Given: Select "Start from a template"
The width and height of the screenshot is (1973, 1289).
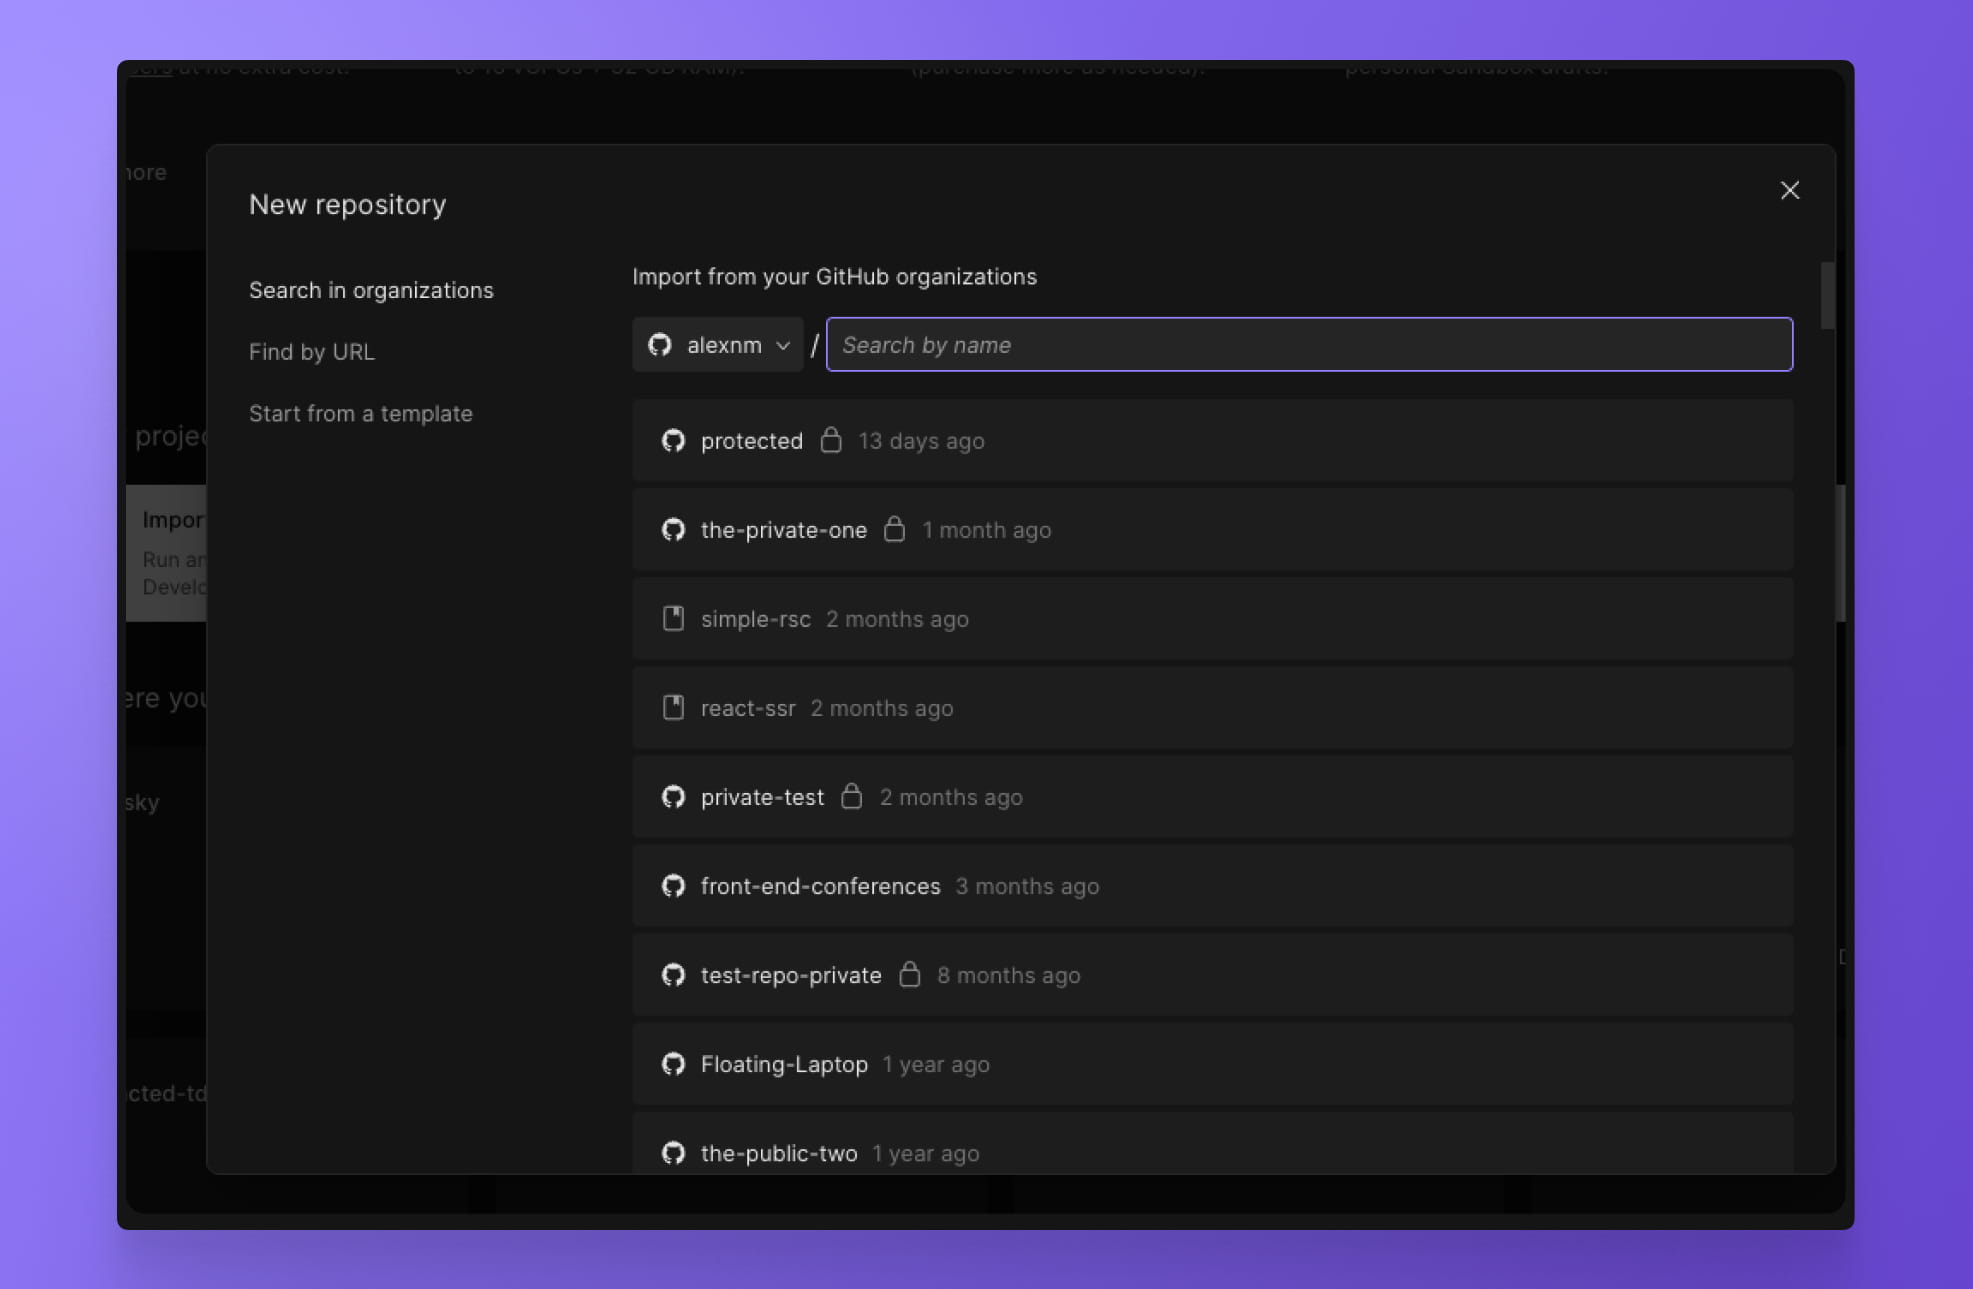Looking at the screenshot, I should tap(362, 413).
